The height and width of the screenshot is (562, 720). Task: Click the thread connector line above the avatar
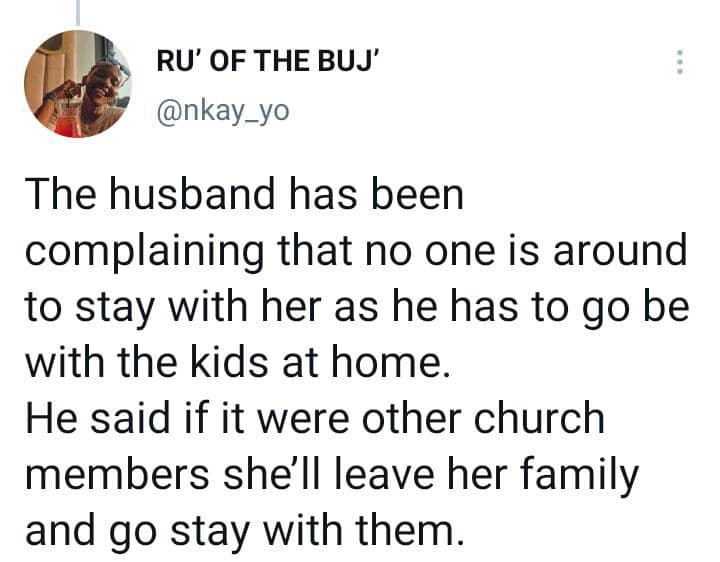coord(77,10)
